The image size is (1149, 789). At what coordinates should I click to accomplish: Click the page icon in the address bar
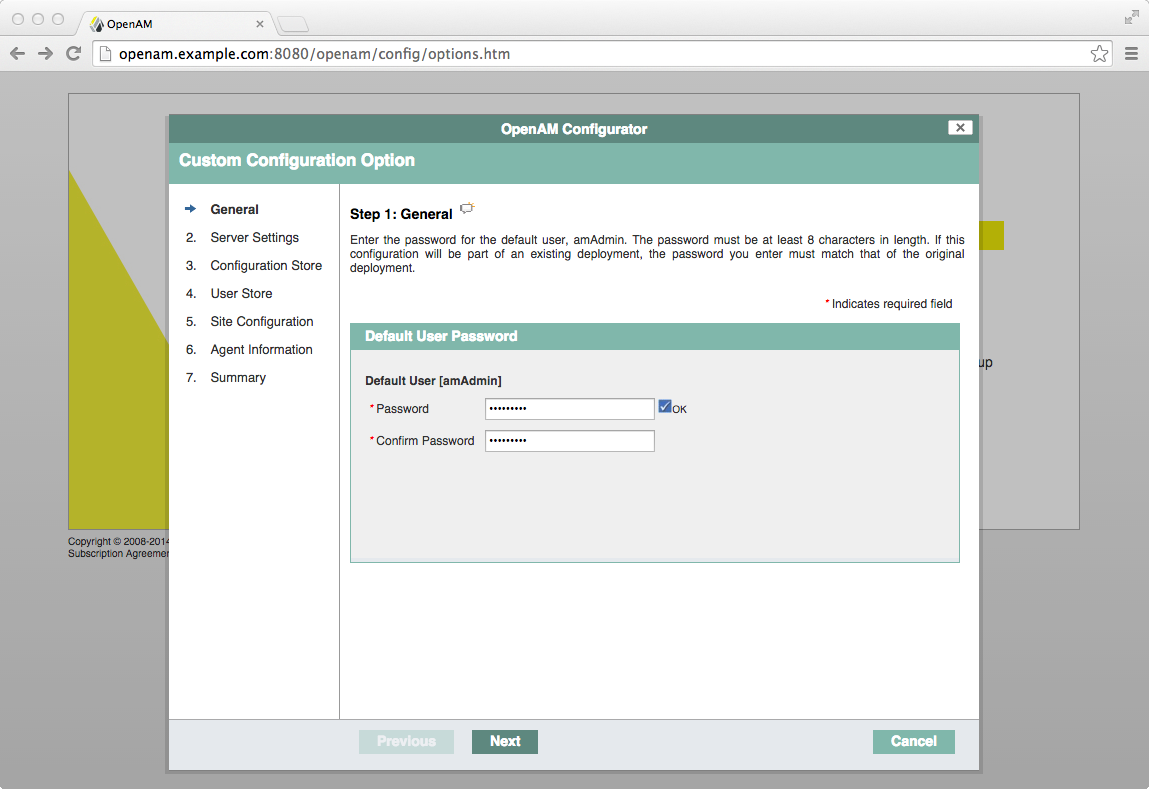pyautogui.click(x=105, y=53)
